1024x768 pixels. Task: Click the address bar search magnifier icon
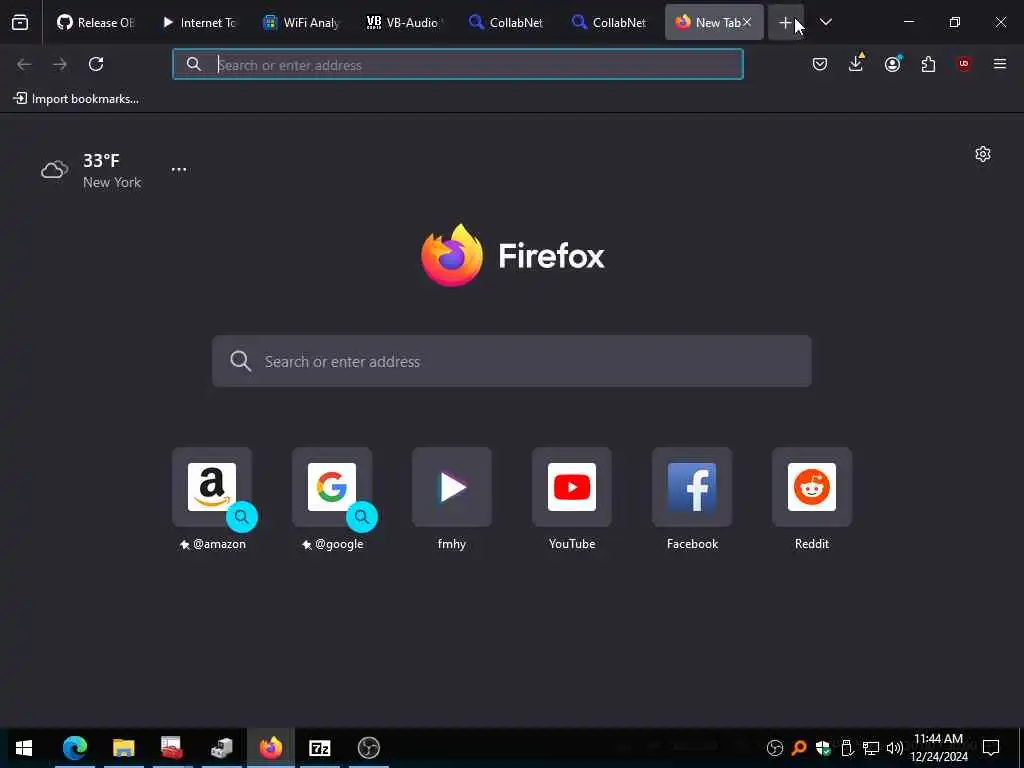pyautogui.click(x=193, y=64)
